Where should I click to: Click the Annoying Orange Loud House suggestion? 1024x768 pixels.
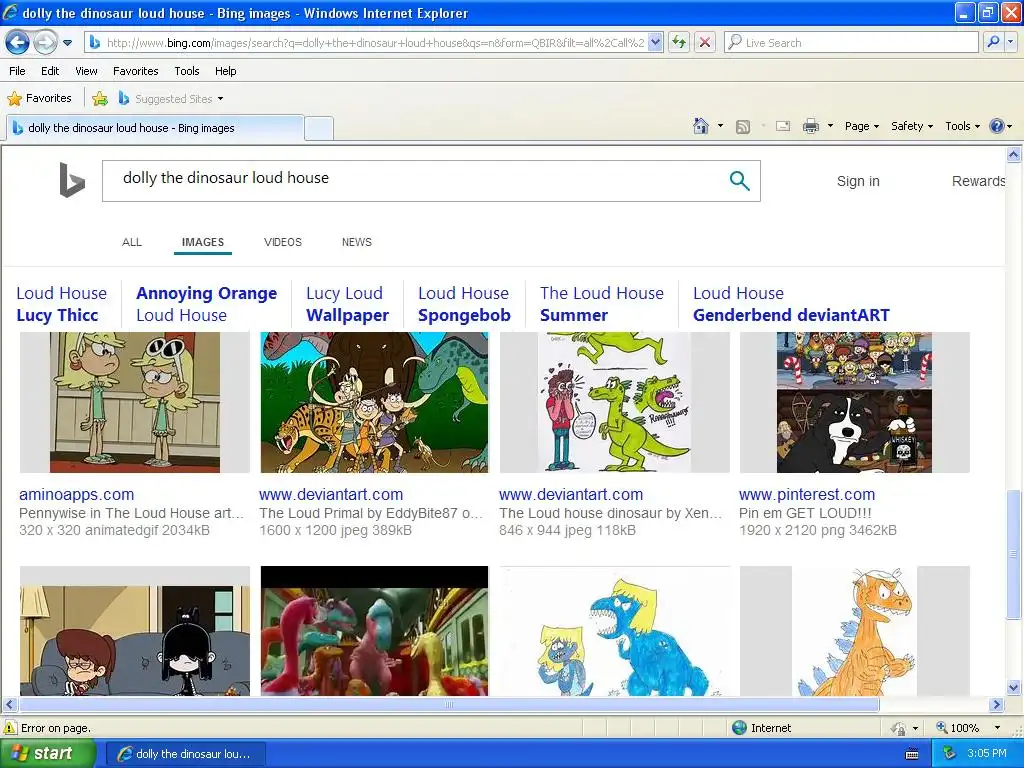pyautogui.click(x=206, y=304)
